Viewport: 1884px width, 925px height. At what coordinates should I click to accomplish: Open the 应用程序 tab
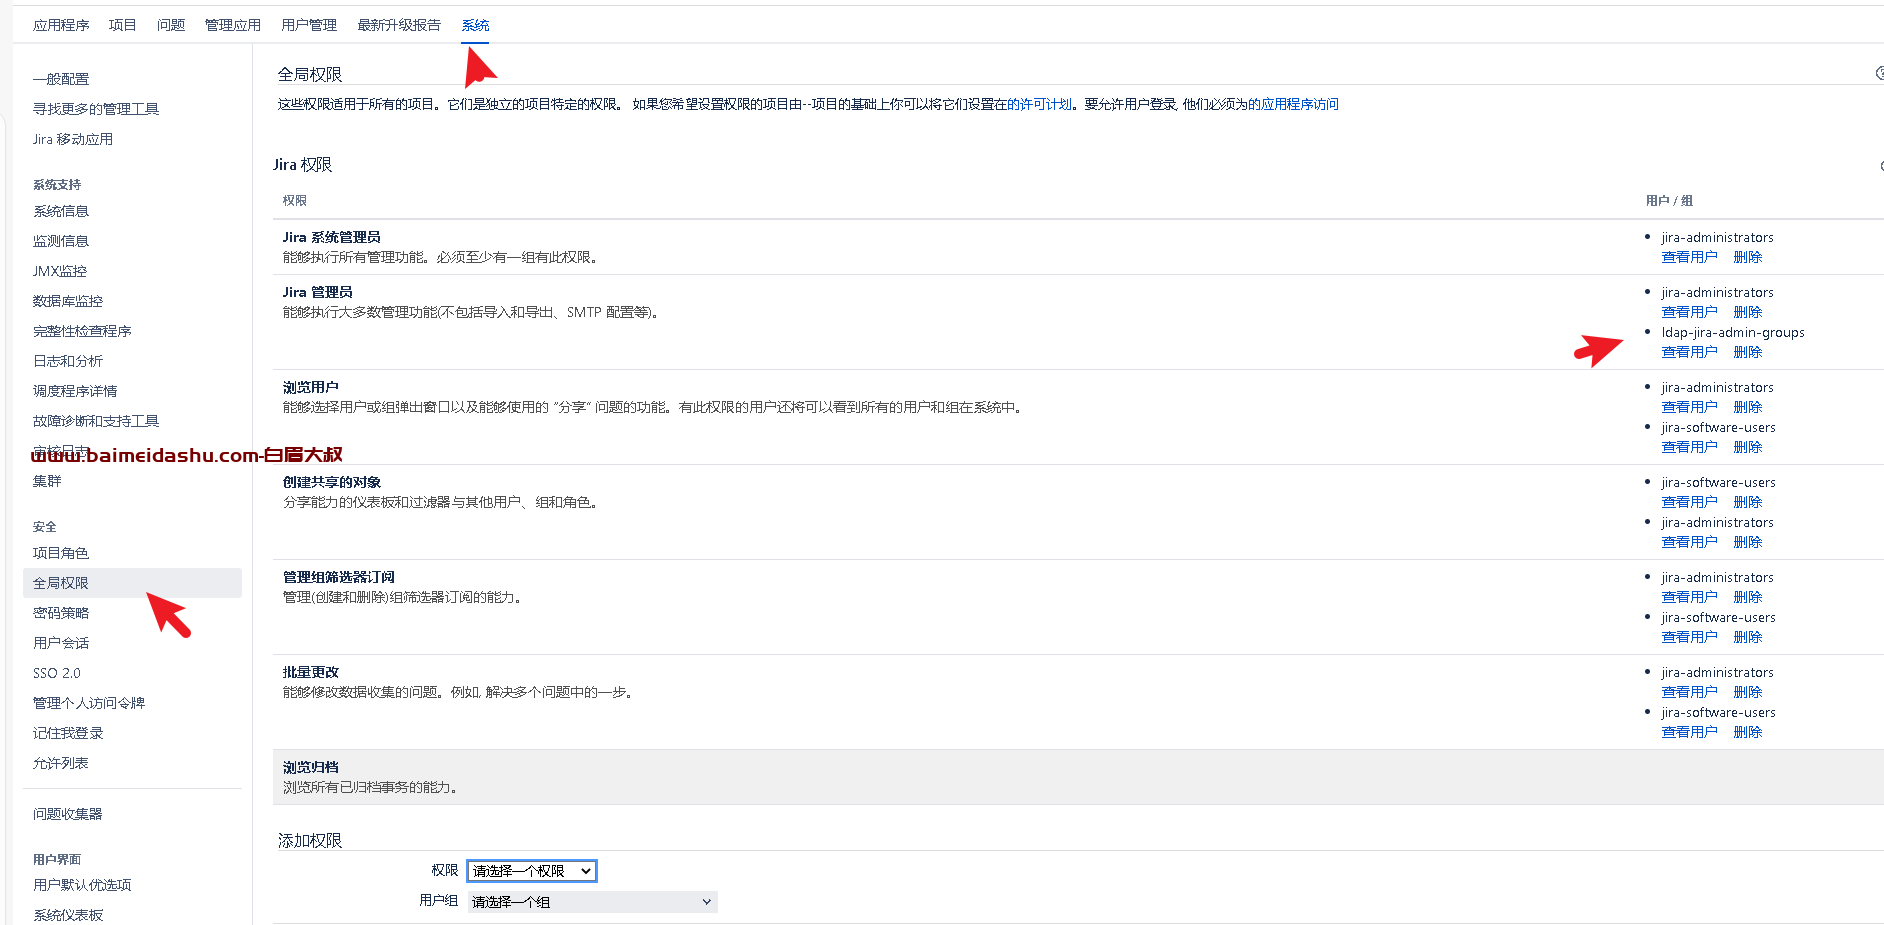point(61,25)
